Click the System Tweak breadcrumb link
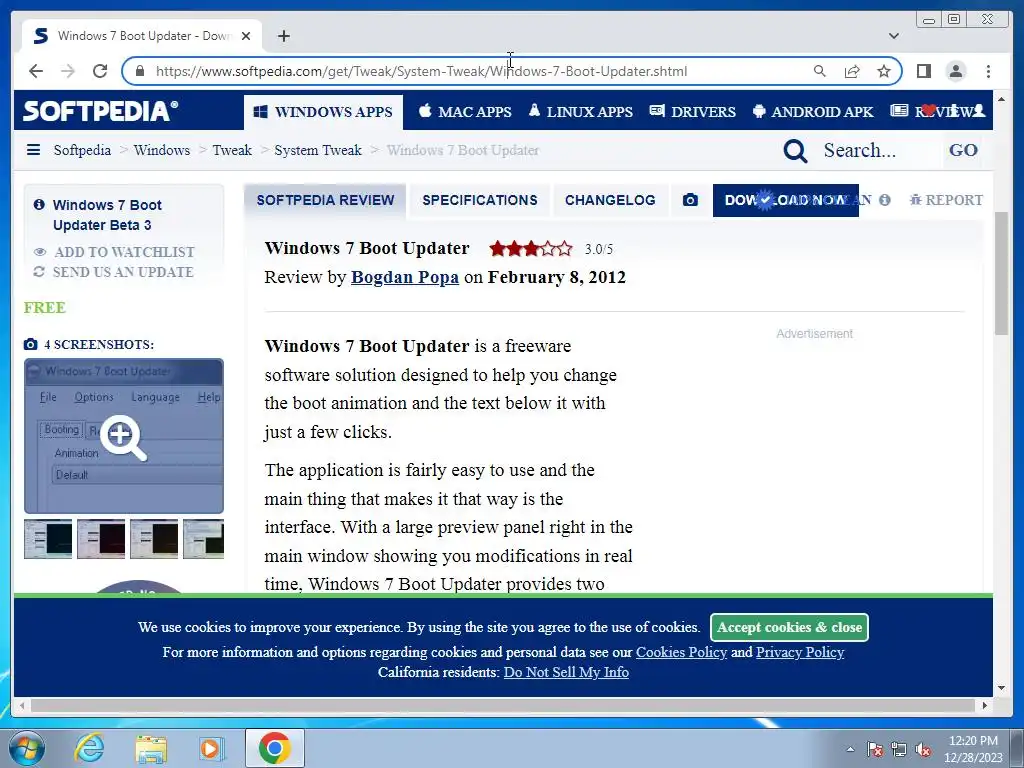1024x768 pixels. pyautogui.click(x=318, y=150)
